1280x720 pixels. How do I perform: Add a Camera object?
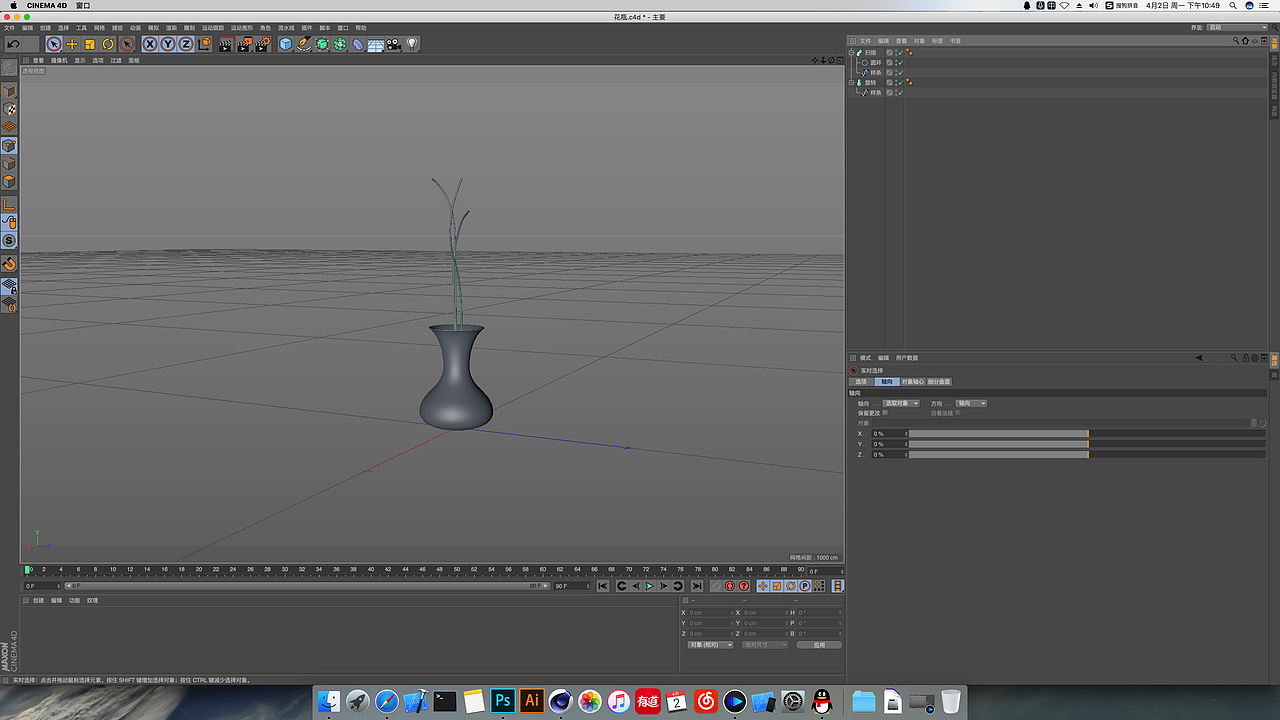[394, 44]
